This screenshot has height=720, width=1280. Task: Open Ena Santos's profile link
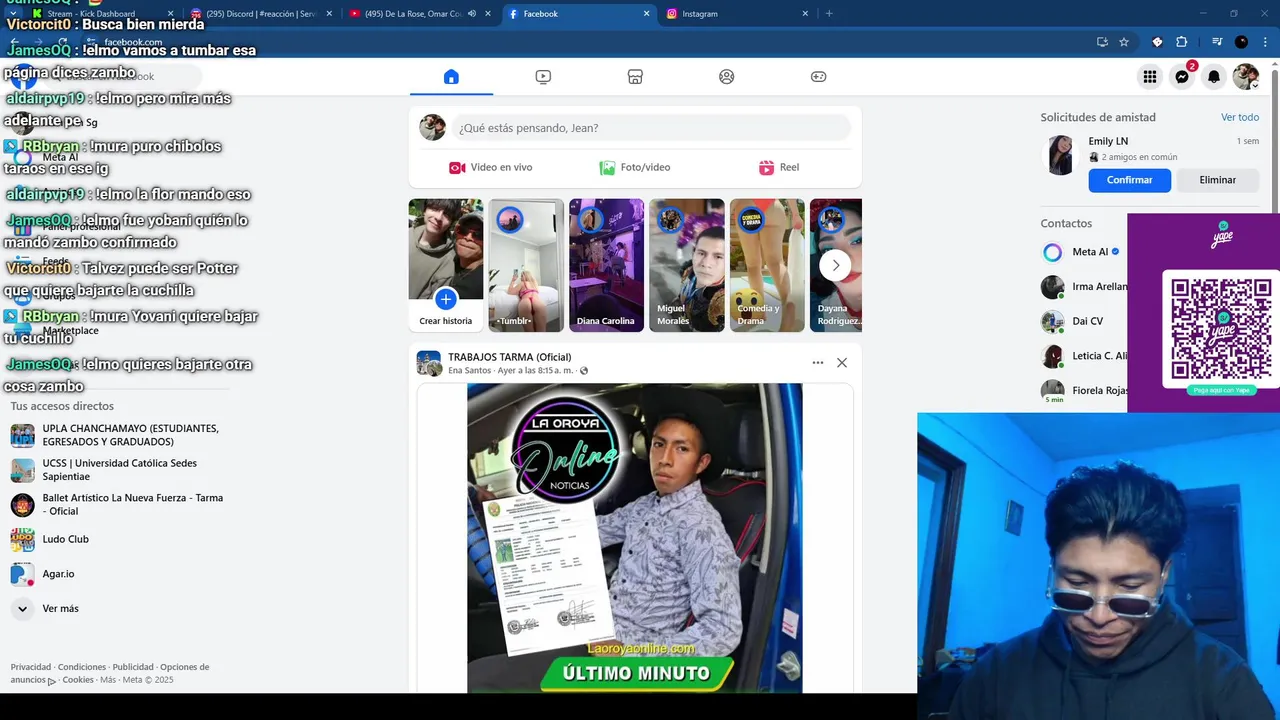pyautogui.click(x=469, y=371)
